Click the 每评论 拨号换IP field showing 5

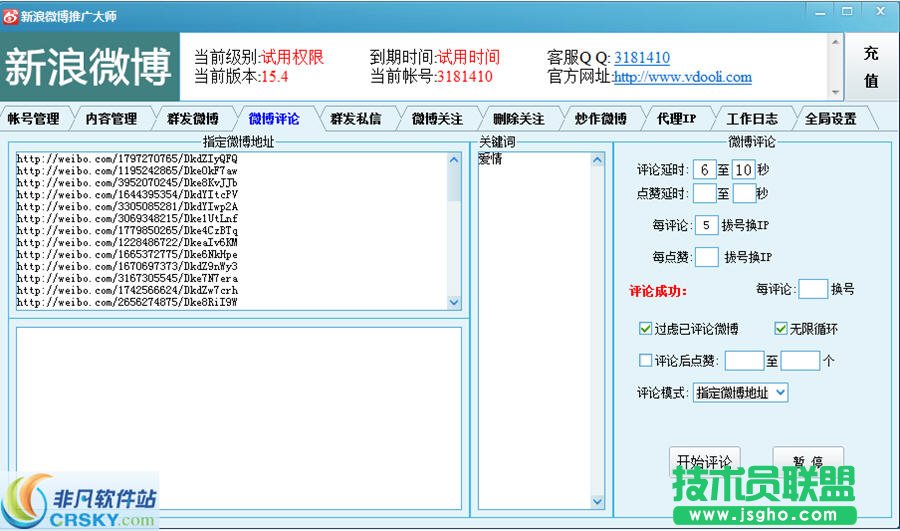707,225
